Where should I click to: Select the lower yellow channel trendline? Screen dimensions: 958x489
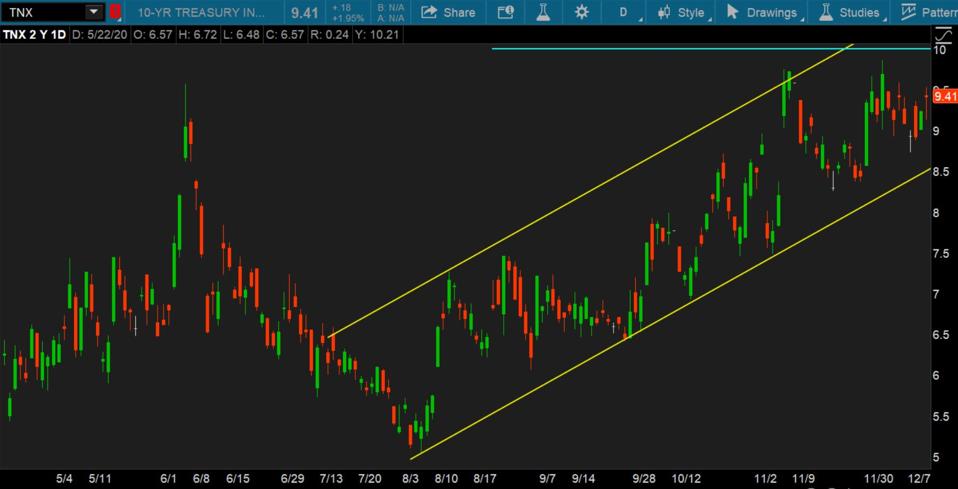pyautogui.click(x=670, y=314)
